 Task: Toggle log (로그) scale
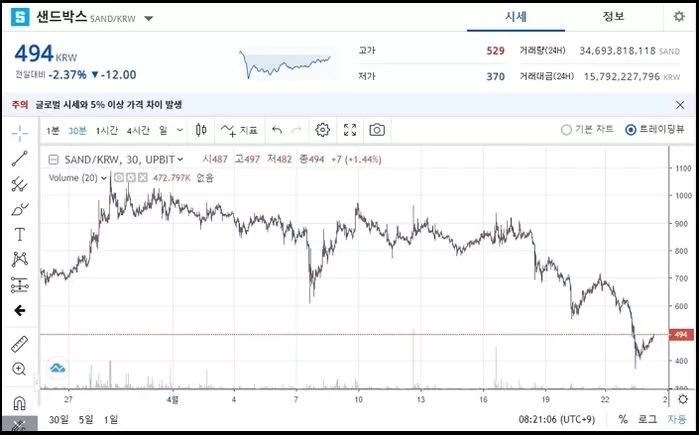(647, 419)
